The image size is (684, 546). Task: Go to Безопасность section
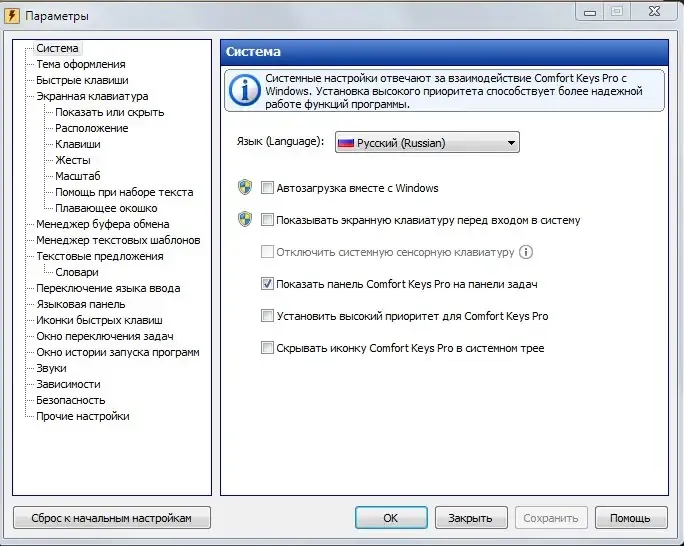click(x=71, y=400)
